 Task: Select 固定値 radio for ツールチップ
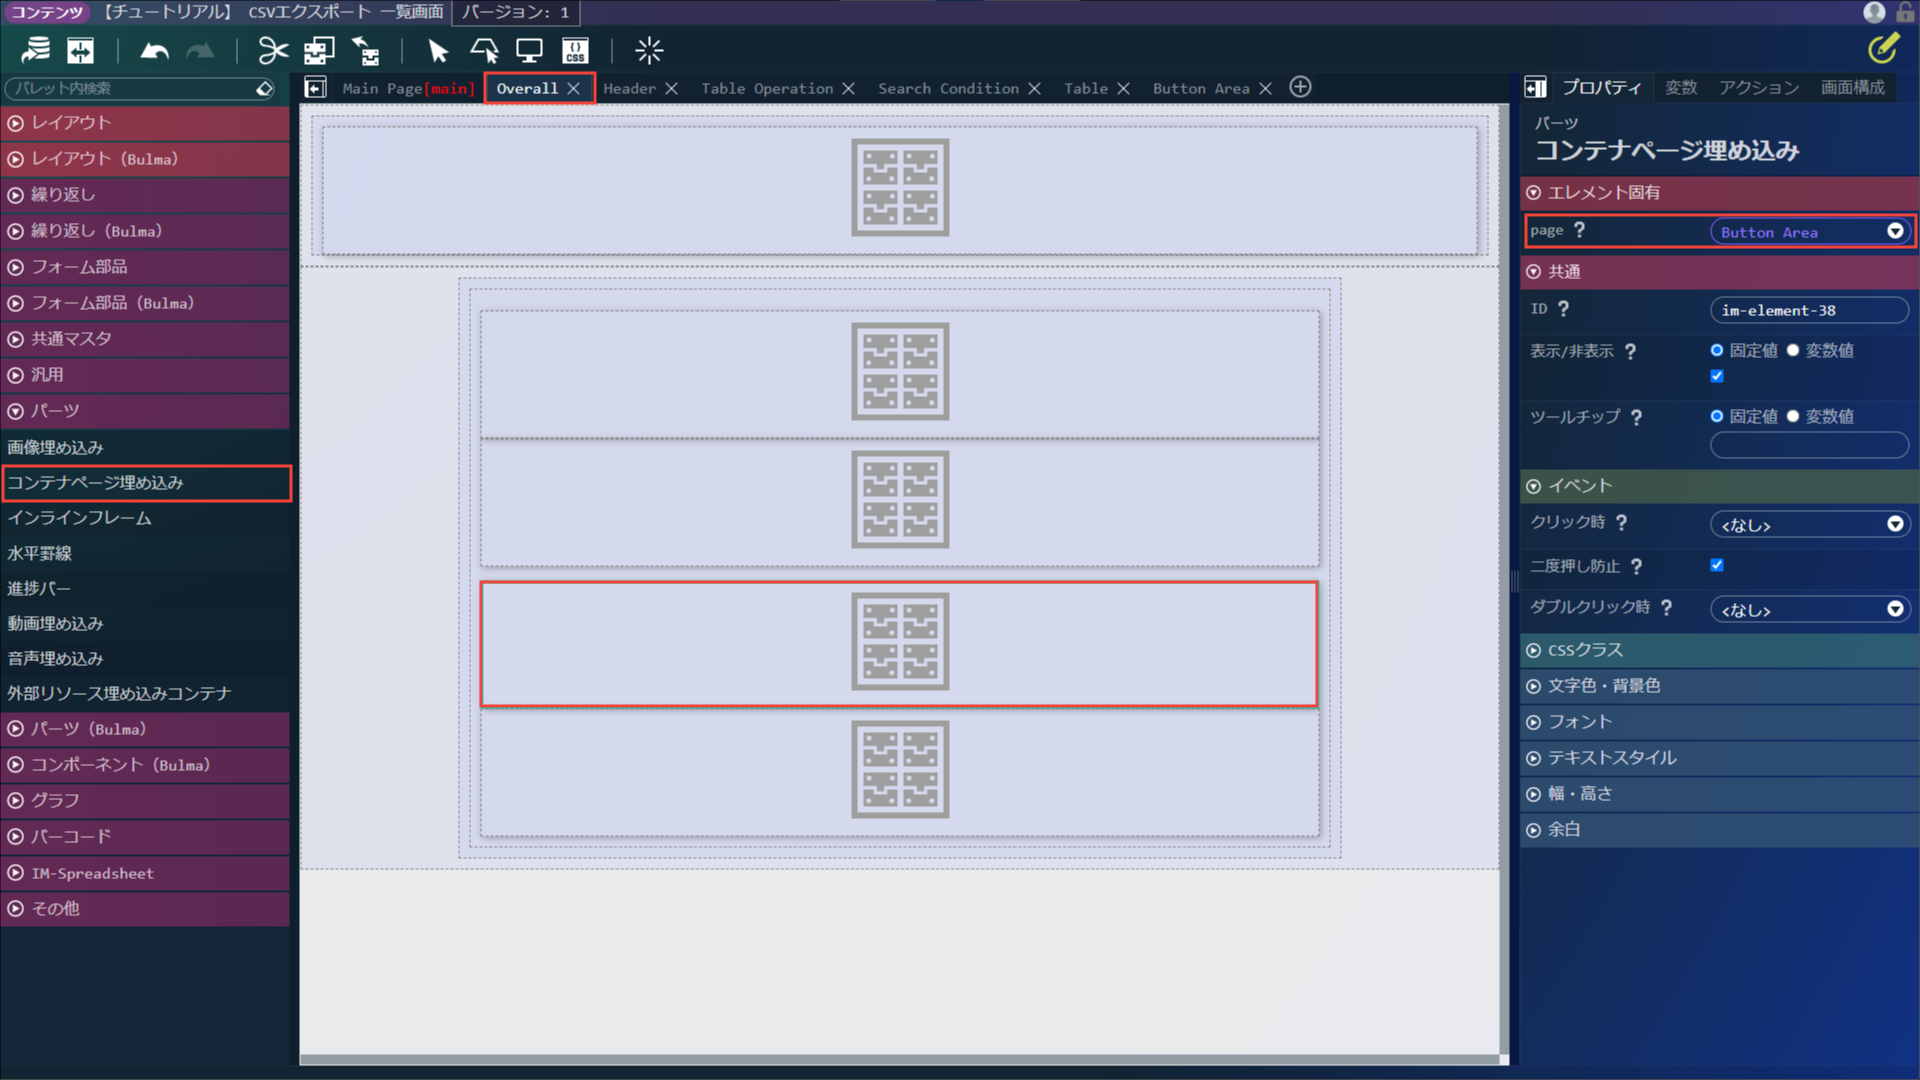tap(1717, 416)
